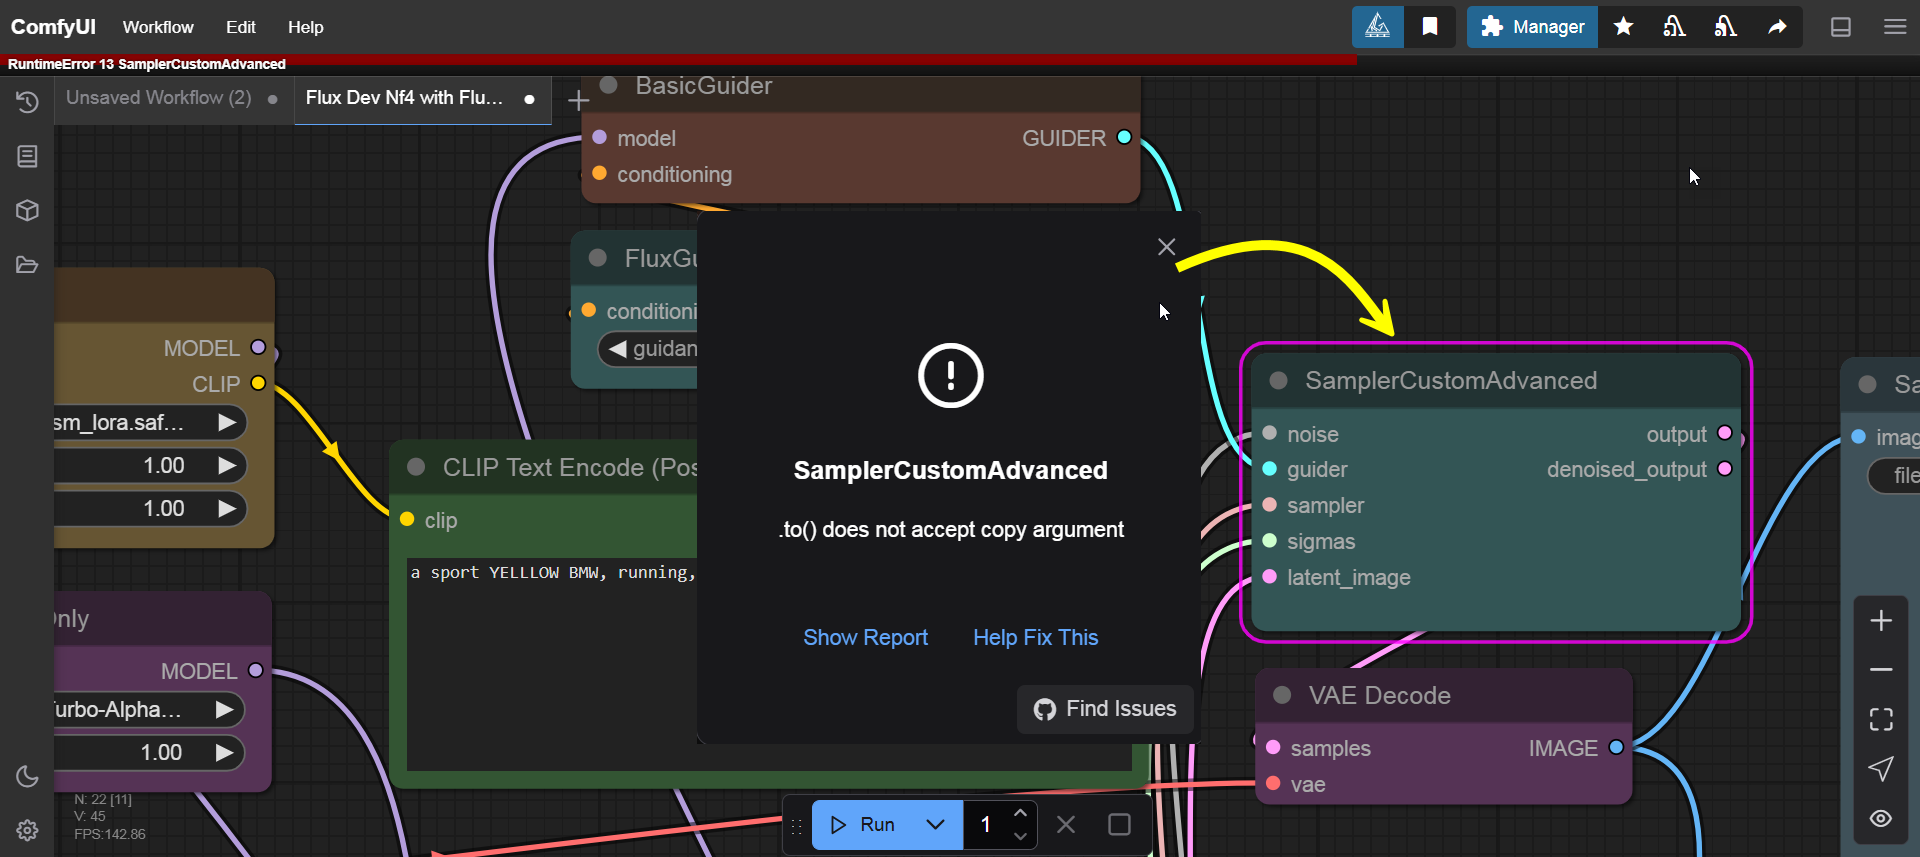
Task: Toggle dark theme moon icon
Action: pos(27,776)
